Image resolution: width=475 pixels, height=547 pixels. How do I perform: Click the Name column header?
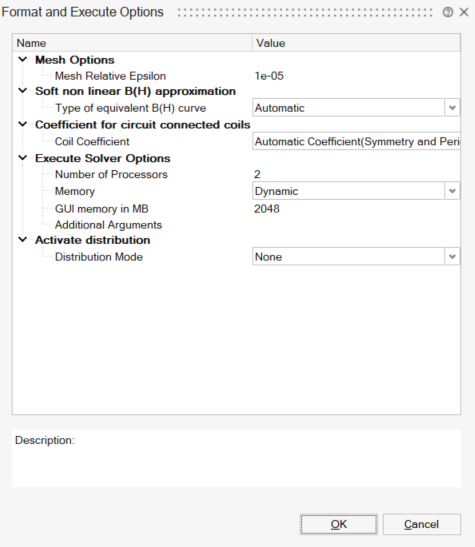click(x=133, y=43)
